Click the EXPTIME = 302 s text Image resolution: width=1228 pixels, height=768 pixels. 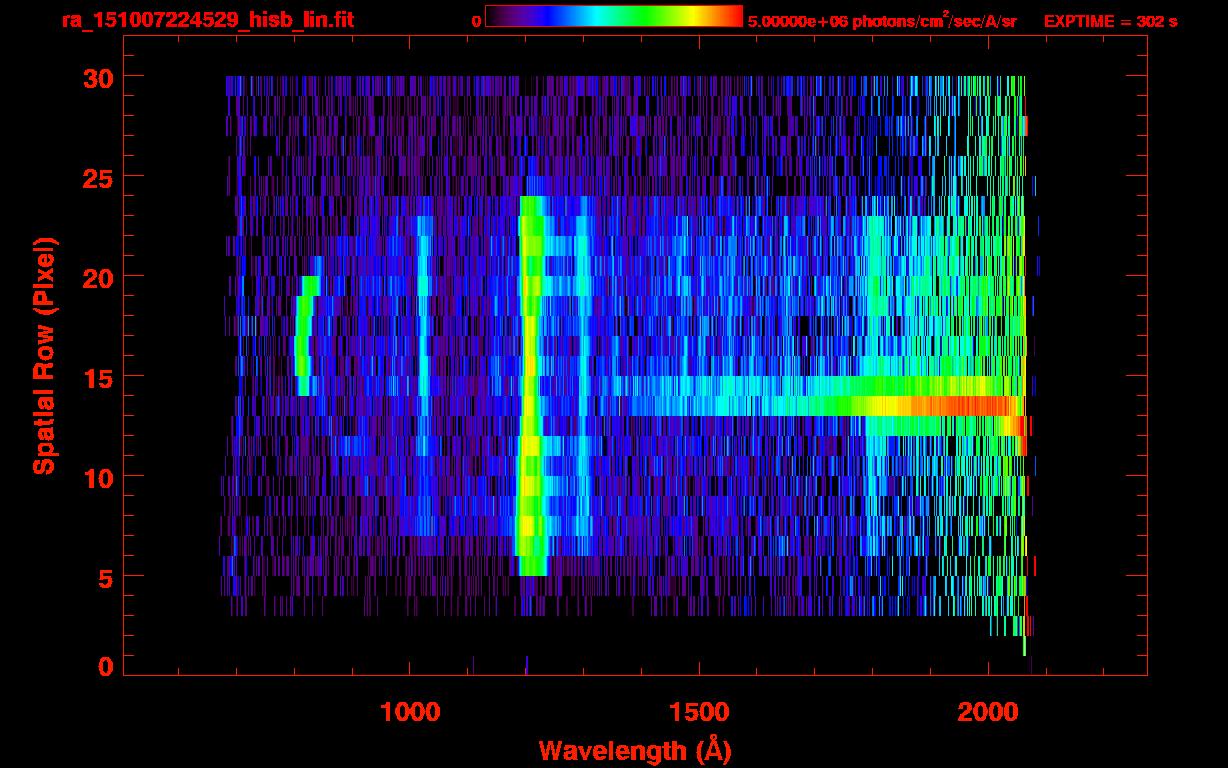(x=1110, y=21)
